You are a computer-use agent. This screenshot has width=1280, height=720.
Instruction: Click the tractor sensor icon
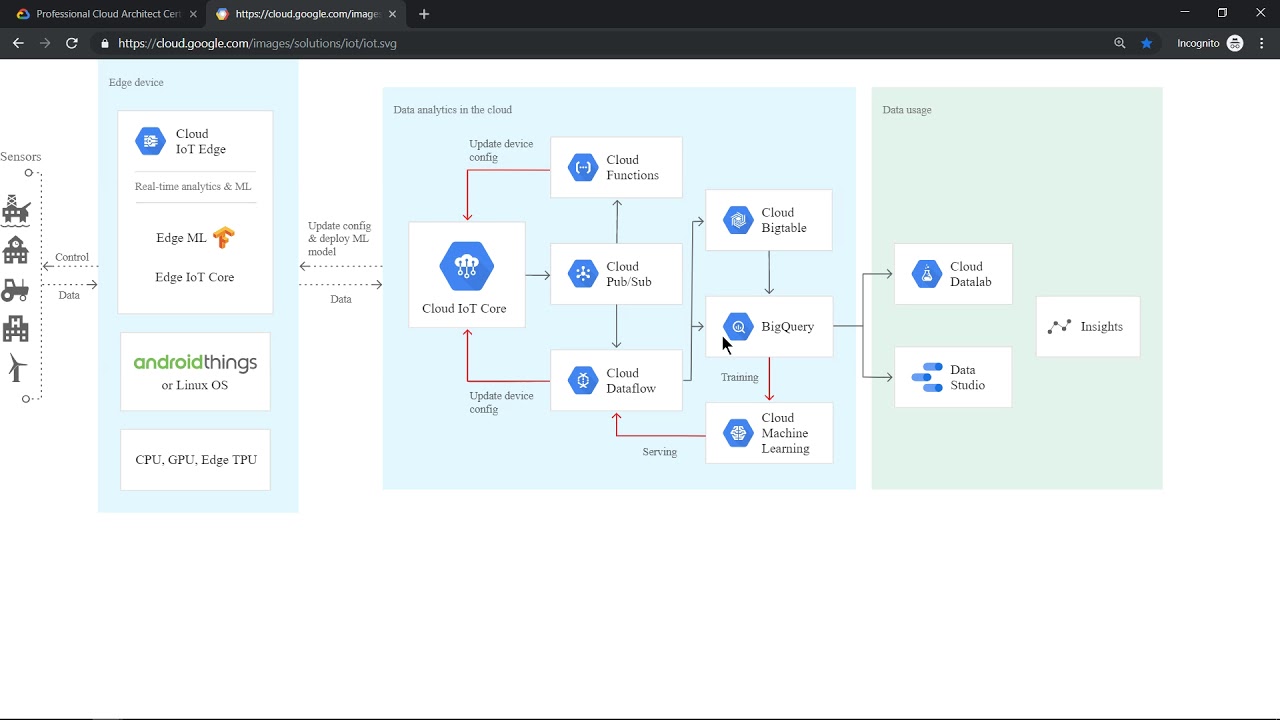coord(15,290)
